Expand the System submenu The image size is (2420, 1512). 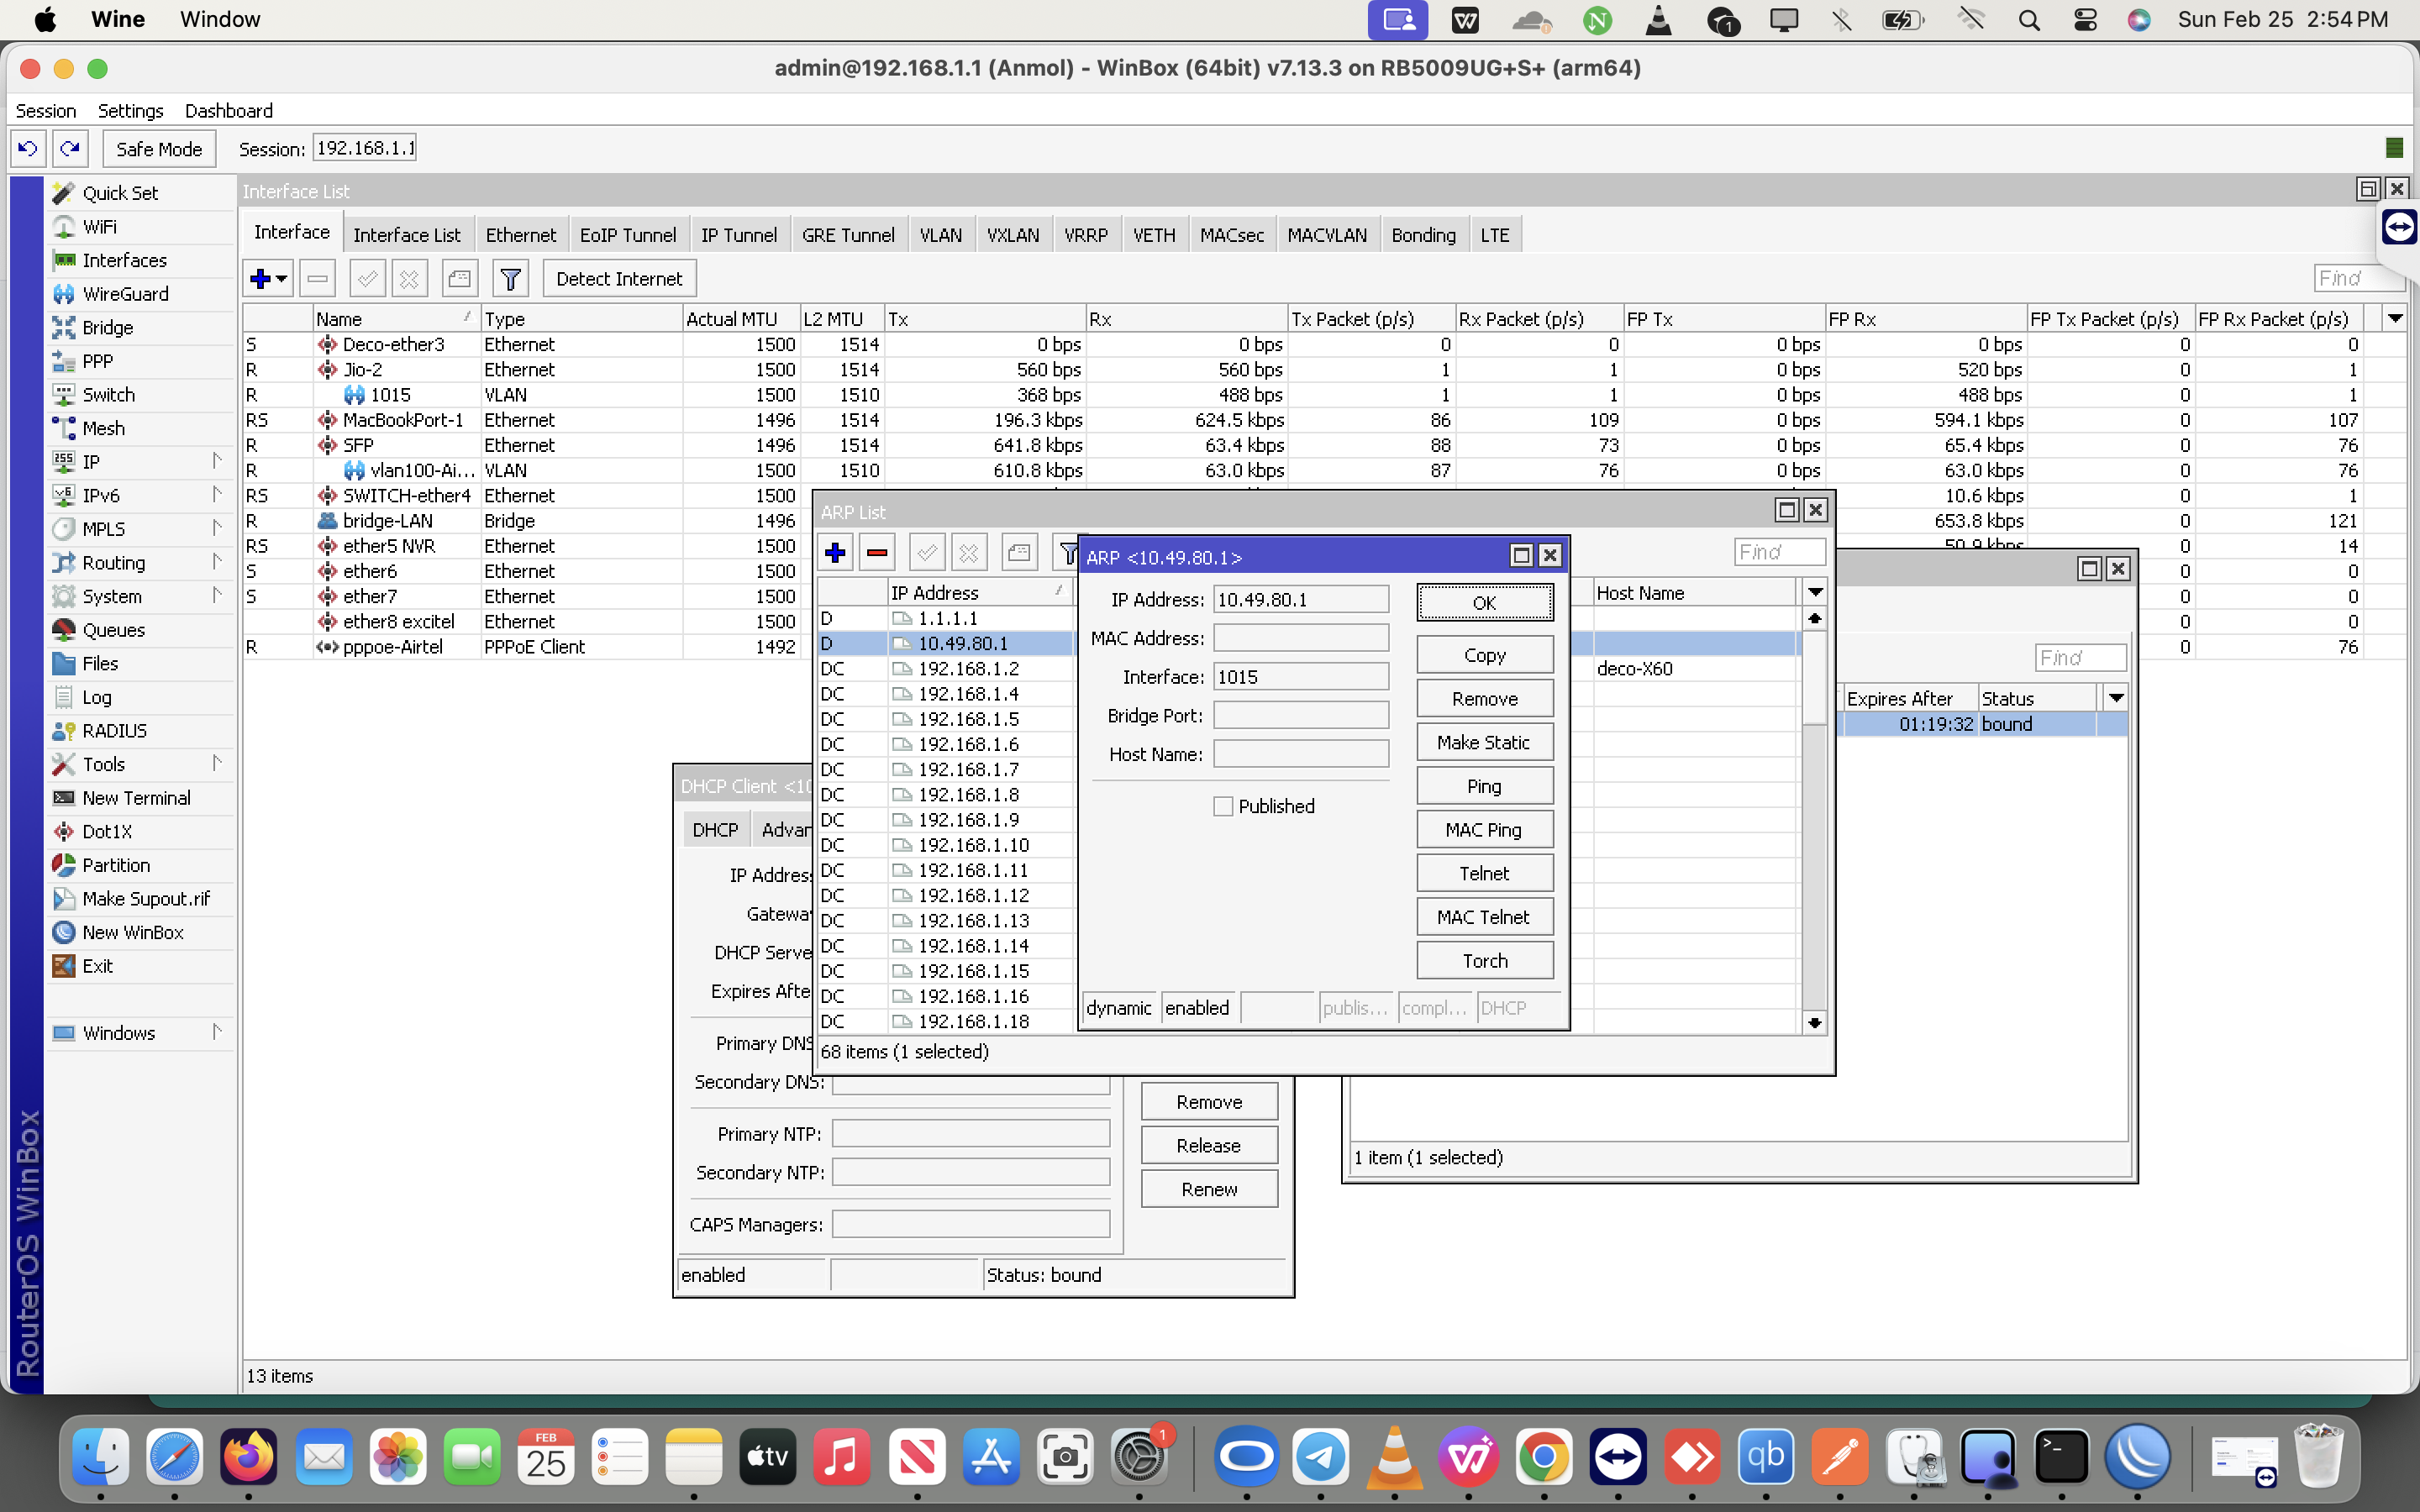tap(140, 597)
